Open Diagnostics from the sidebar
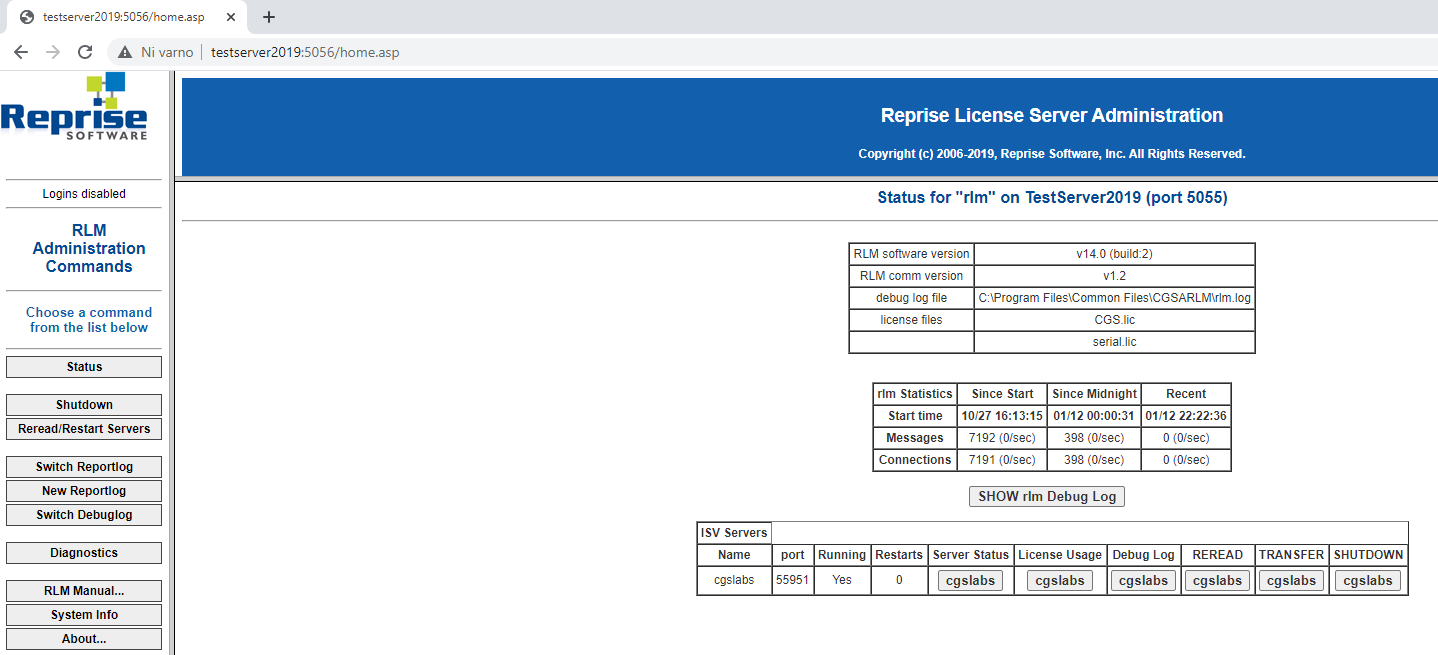The image size is (1438, 655). [x=84, y=553]
